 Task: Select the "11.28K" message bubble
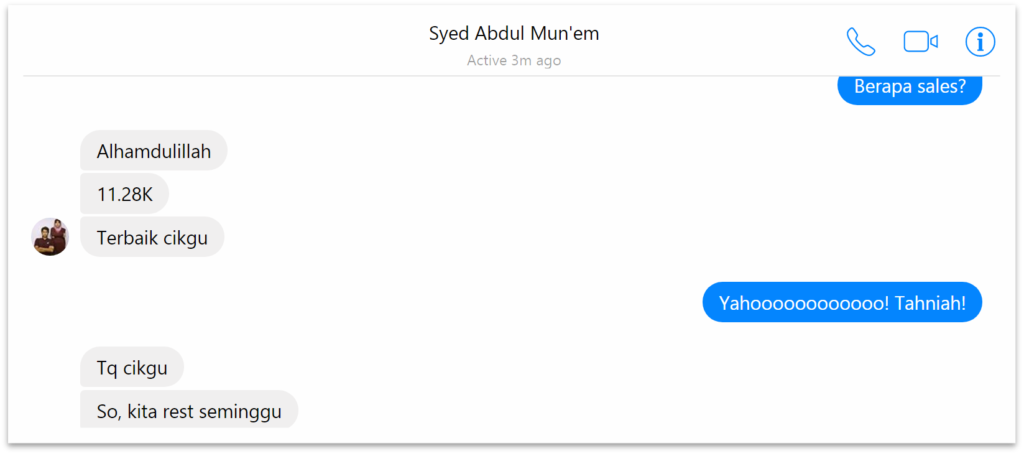click(125, 194)
